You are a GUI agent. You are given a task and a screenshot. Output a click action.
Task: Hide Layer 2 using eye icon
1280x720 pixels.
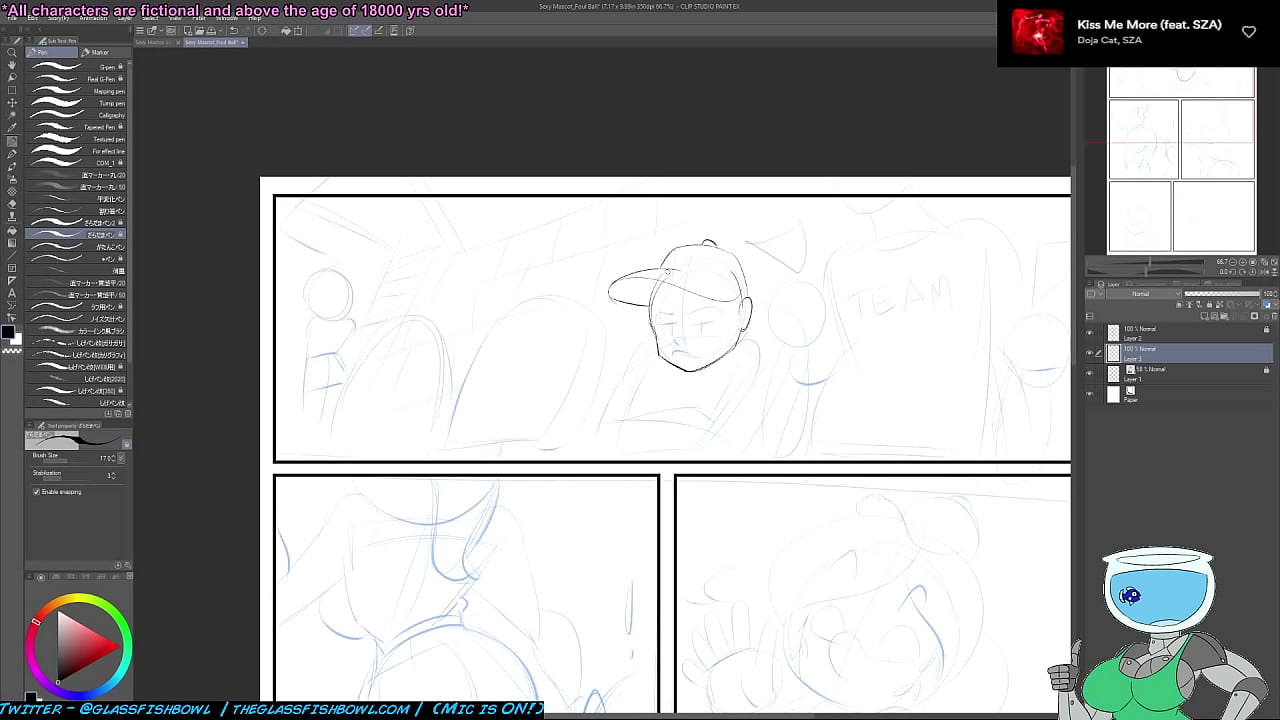coord(1090,333)
